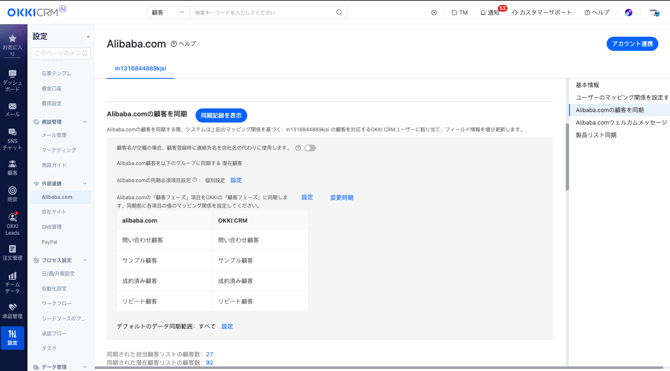The height and width of the screenshot is (371, 670).
Task: Collapse the 外部連携 section in settings menu
Action: coord(85,183)
